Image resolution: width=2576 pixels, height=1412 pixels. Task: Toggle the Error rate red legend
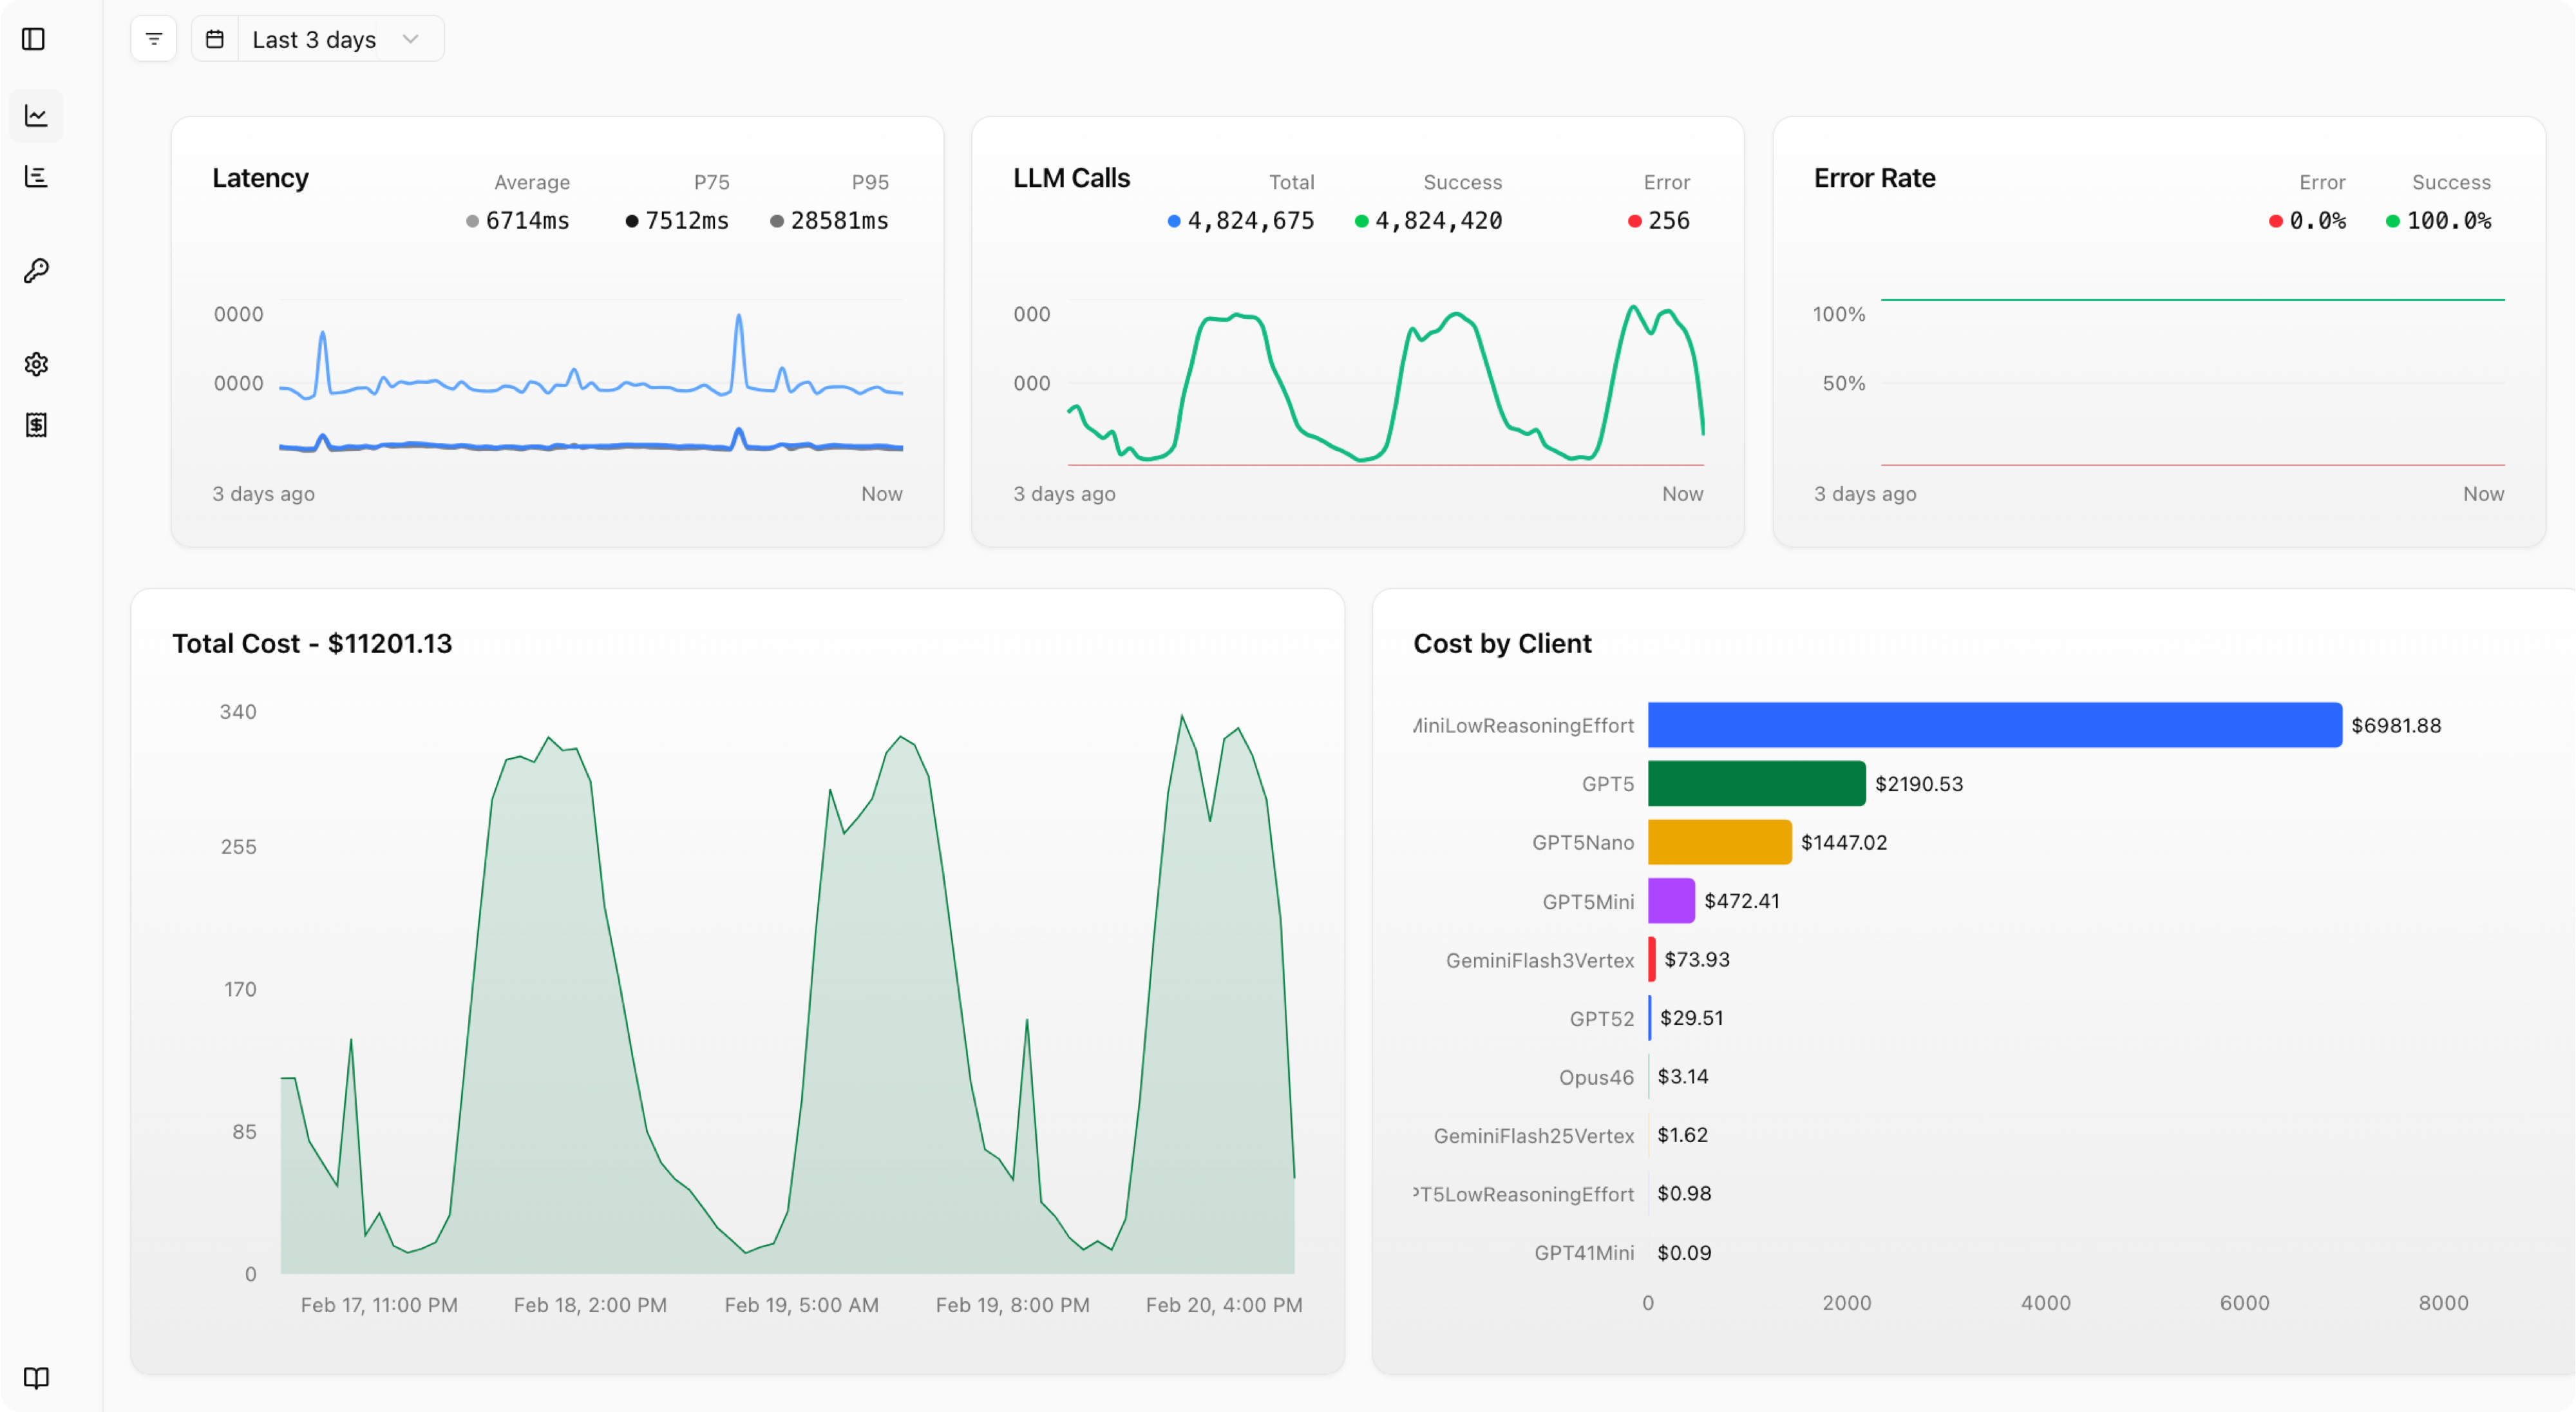(2276, 221)
